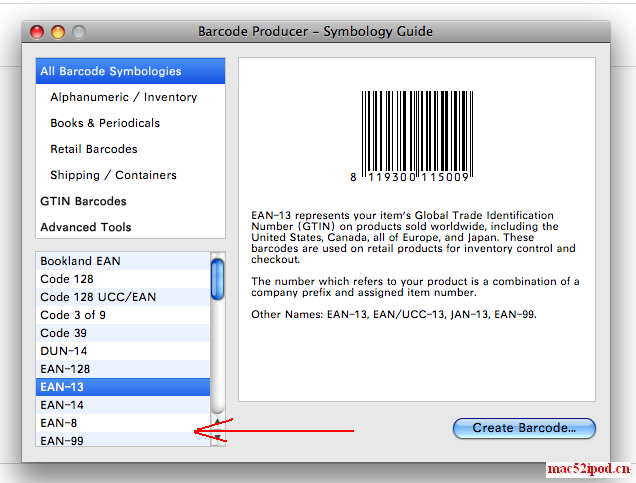636x483 pixels.
Task: Select GTIN Barcodes category
Action: point(130,201)
